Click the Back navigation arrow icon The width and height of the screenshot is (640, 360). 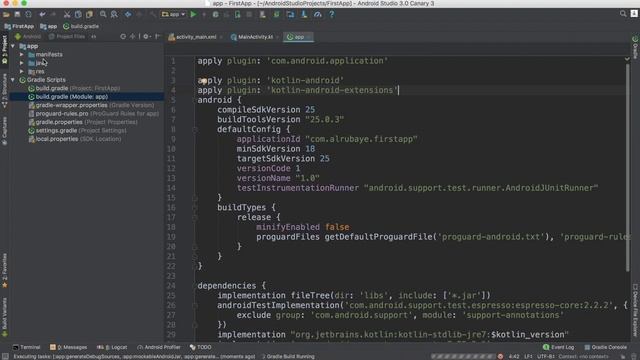pos(128,14)
